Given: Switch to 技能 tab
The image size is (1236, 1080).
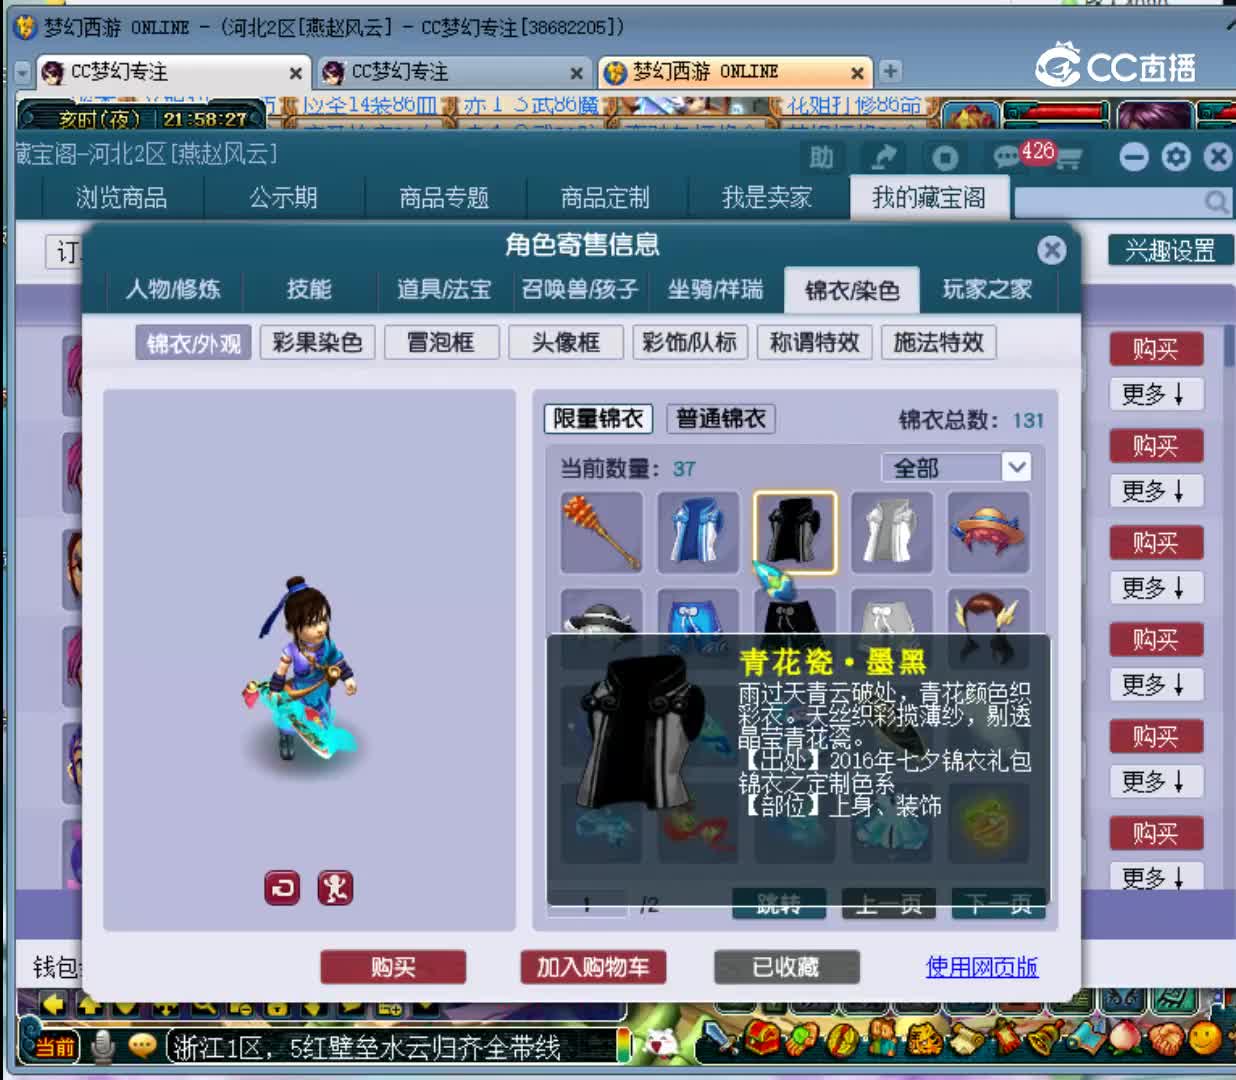Looking at the screenshot, I should click(x=309, y=289).
